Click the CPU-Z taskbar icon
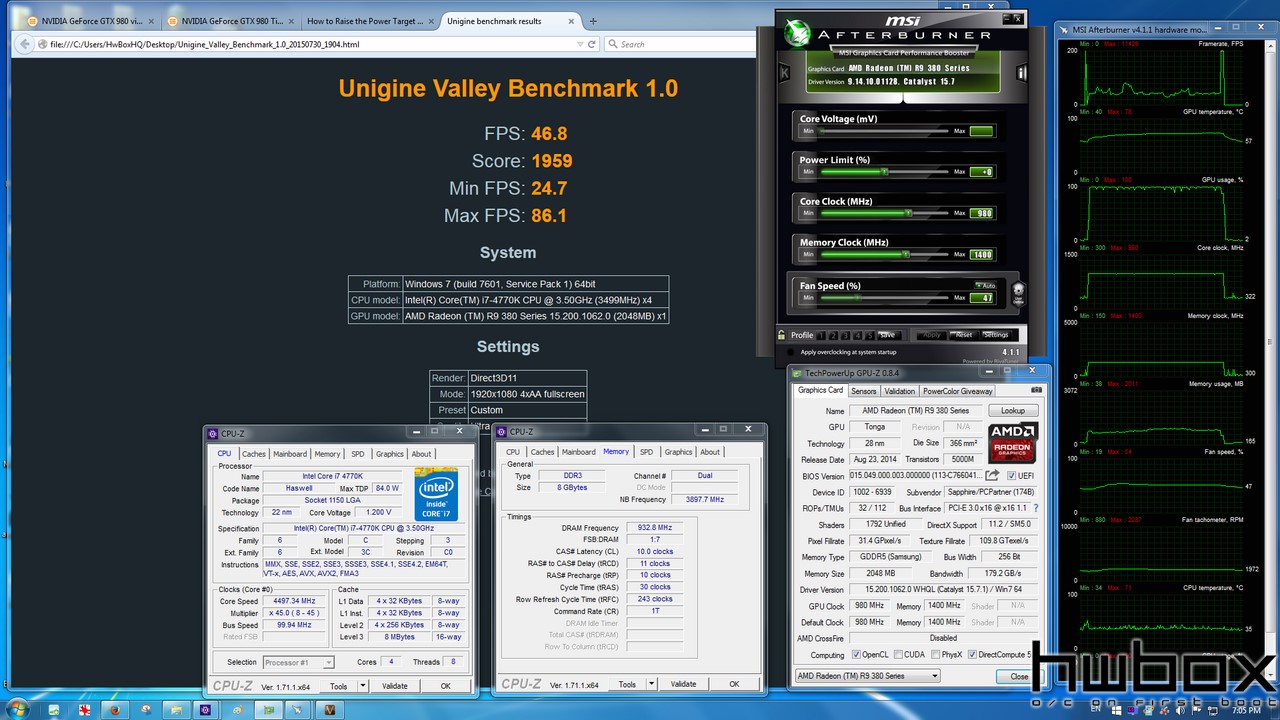1280x720 pixels. (206, 709)
